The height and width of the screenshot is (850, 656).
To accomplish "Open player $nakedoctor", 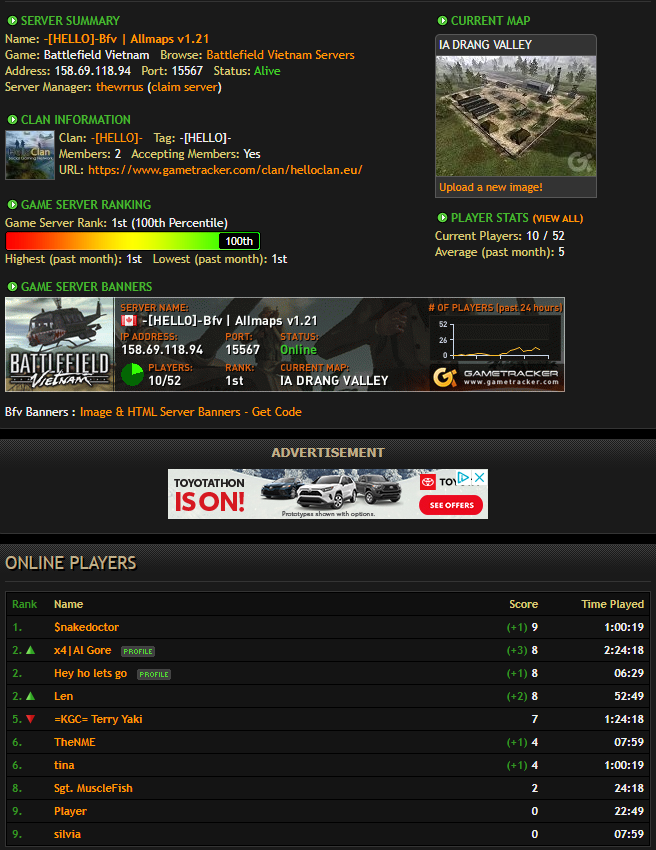I will (x=86, y=627).
